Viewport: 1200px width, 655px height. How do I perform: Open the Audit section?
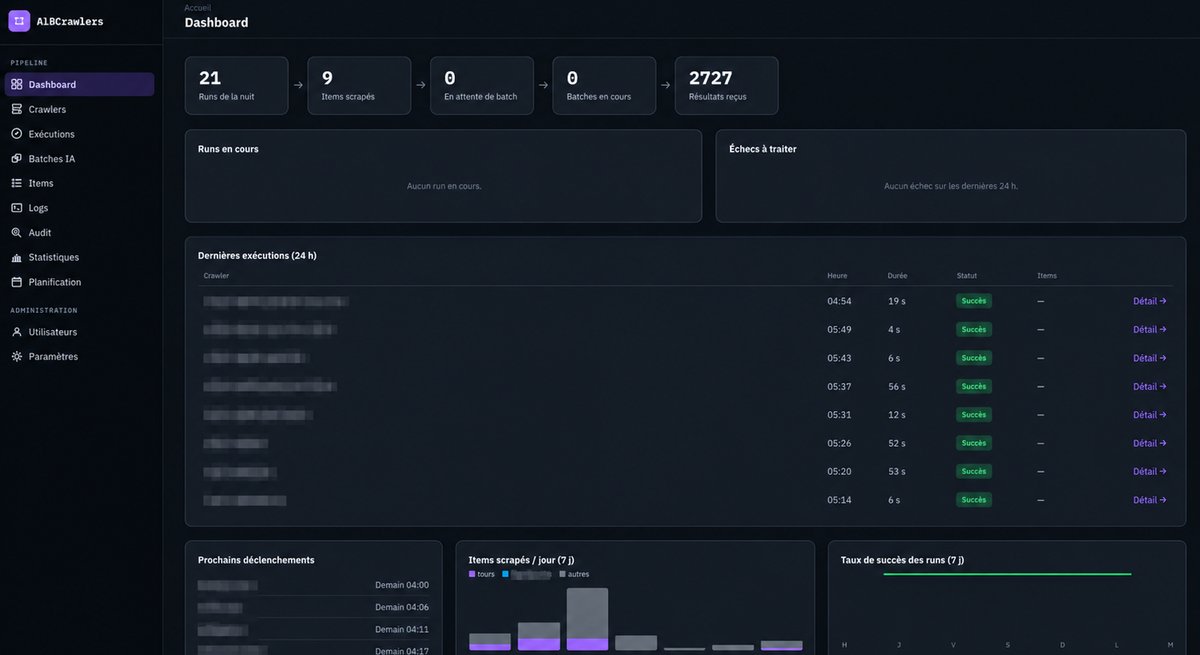click(x=79, y=233)
